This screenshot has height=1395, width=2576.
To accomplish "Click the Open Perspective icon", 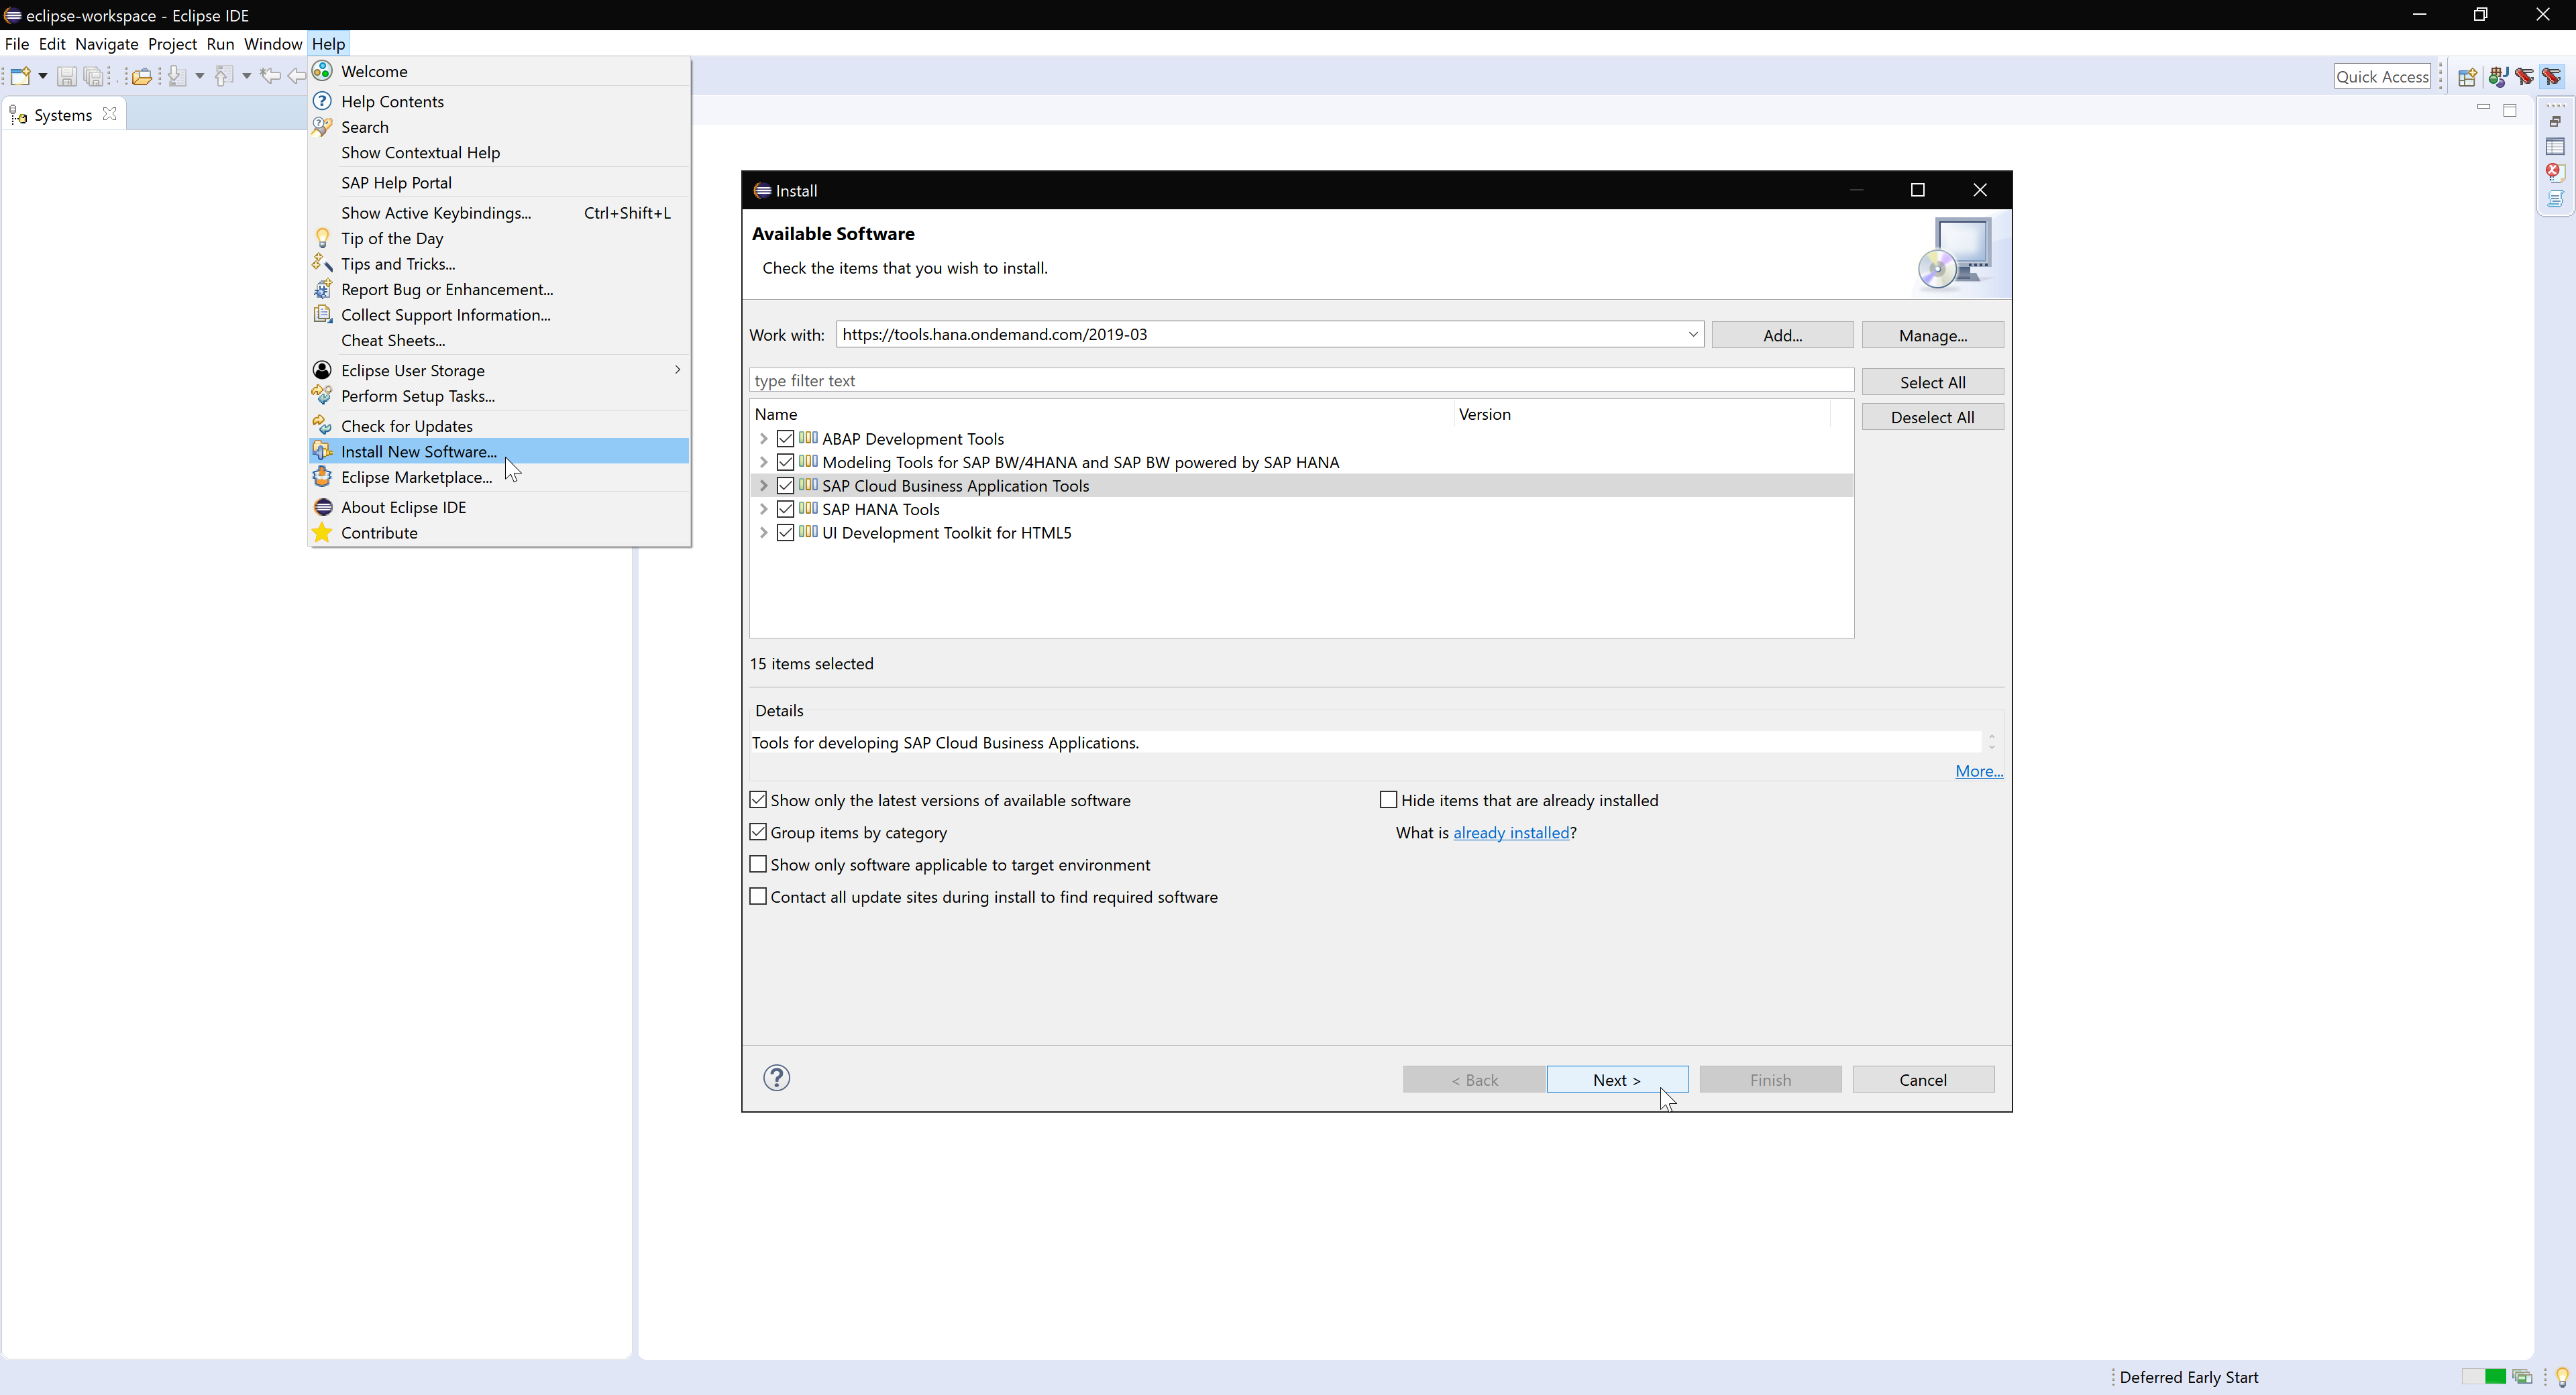I will click(2467, 77).
